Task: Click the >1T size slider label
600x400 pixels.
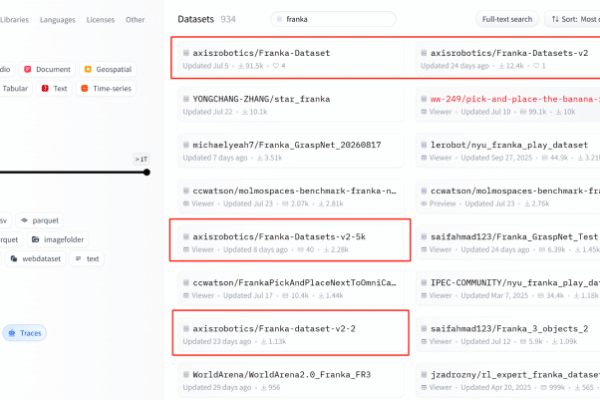Action: coord(141,159)
